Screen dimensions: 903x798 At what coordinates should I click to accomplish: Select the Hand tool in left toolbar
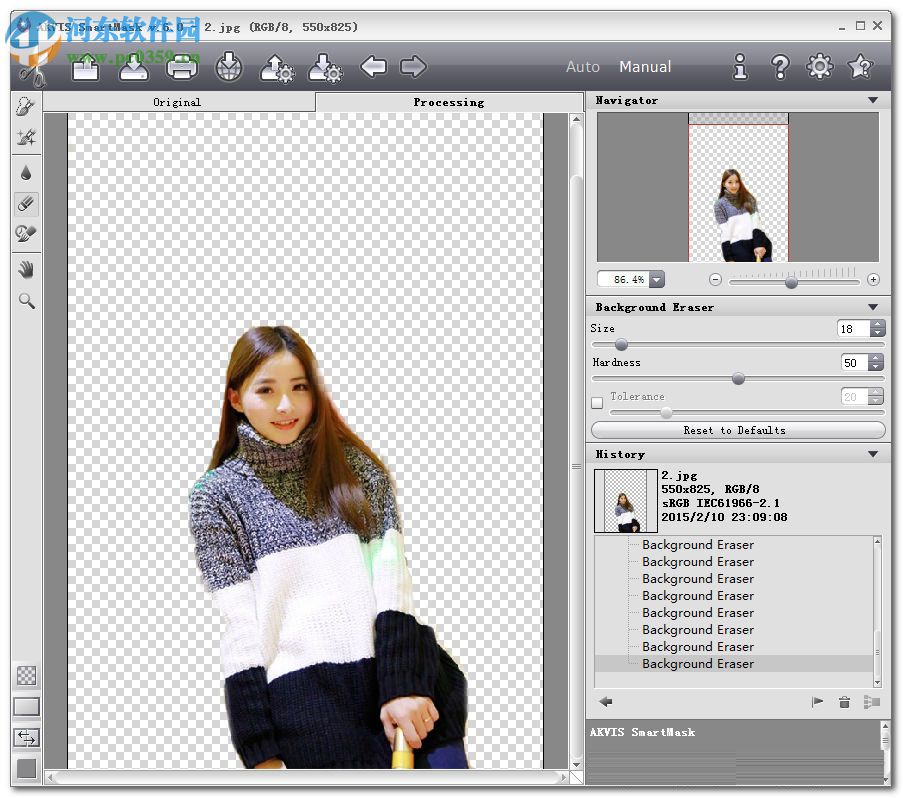point(27,269)
